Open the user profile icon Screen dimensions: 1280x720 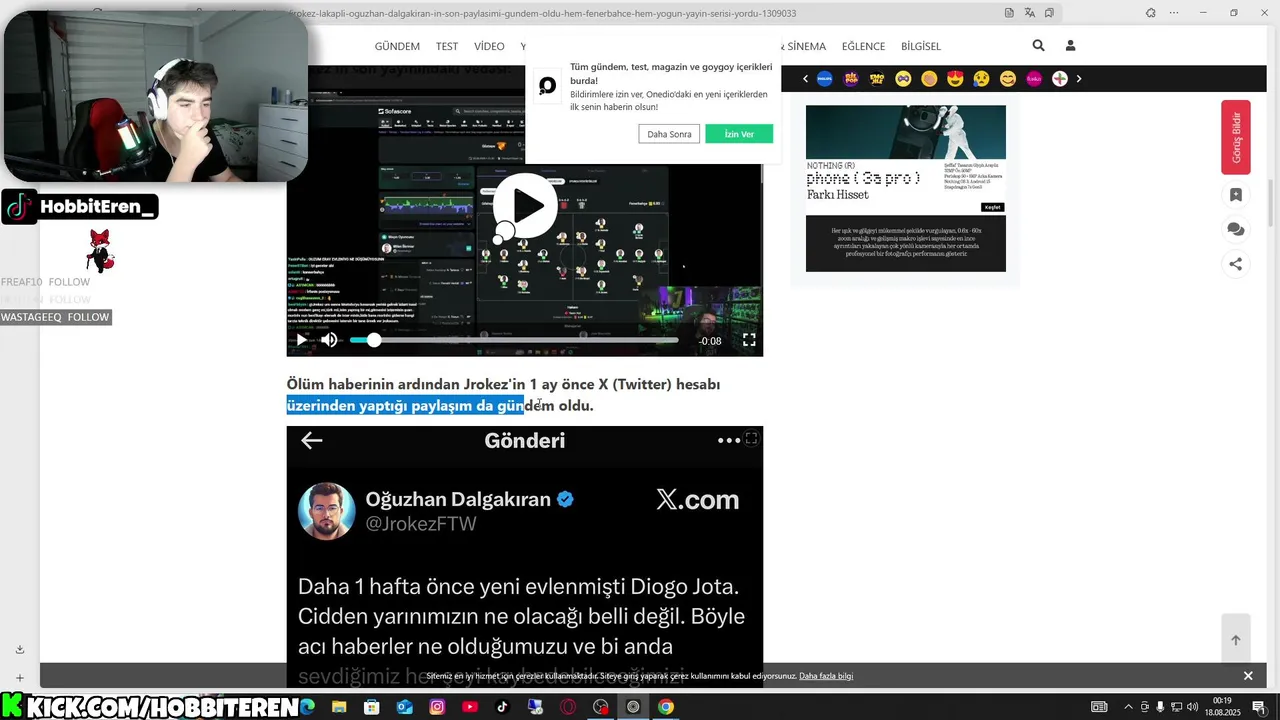pos(1070,46)
